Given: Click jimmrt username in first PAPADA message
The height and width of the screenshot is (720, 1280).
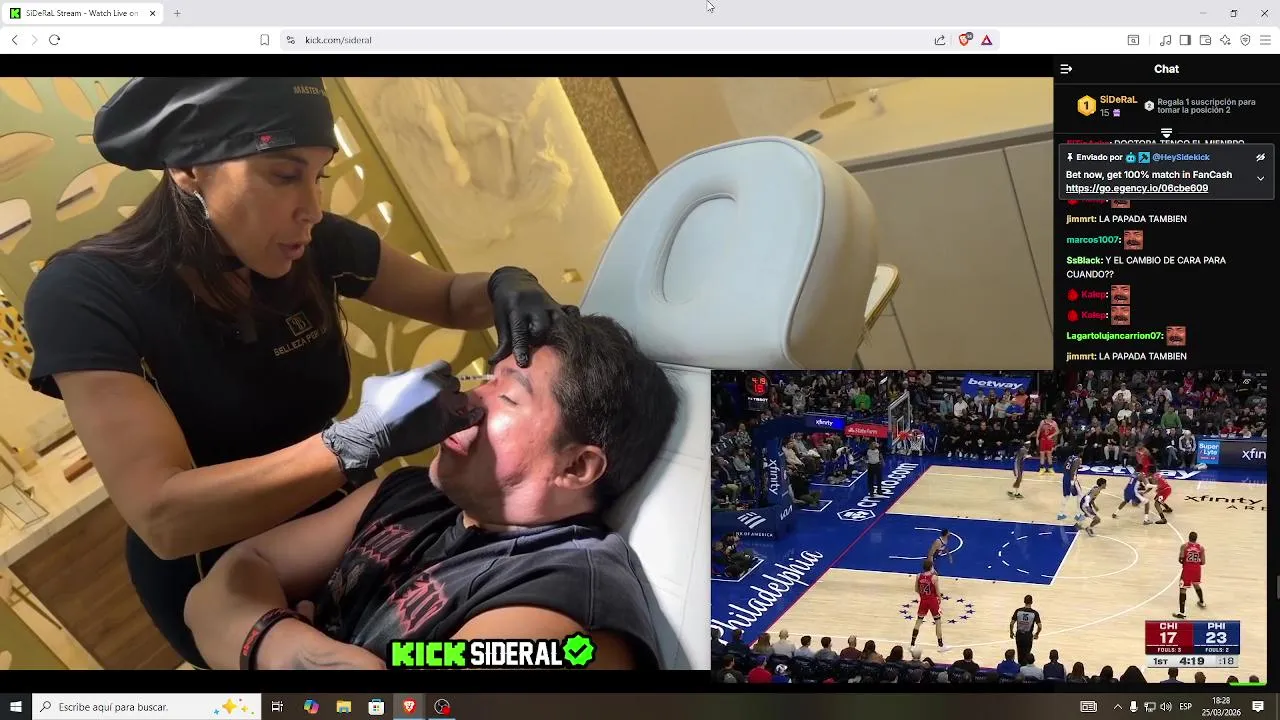Looking at the screenshot, I should click(x=1080, y=219).
